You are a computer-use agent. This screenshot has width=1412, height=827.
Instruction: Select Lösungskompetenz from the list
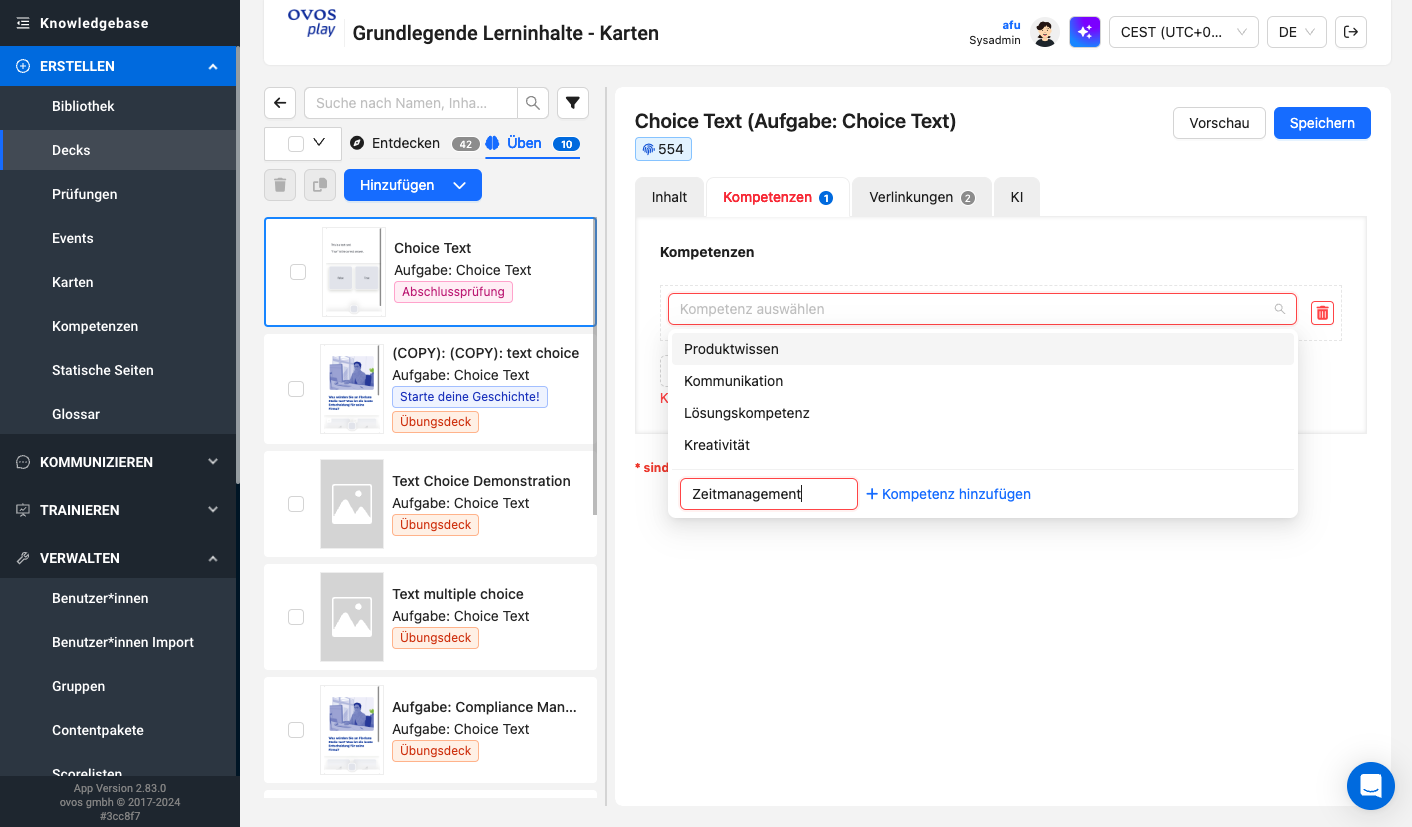pos(982,413)
